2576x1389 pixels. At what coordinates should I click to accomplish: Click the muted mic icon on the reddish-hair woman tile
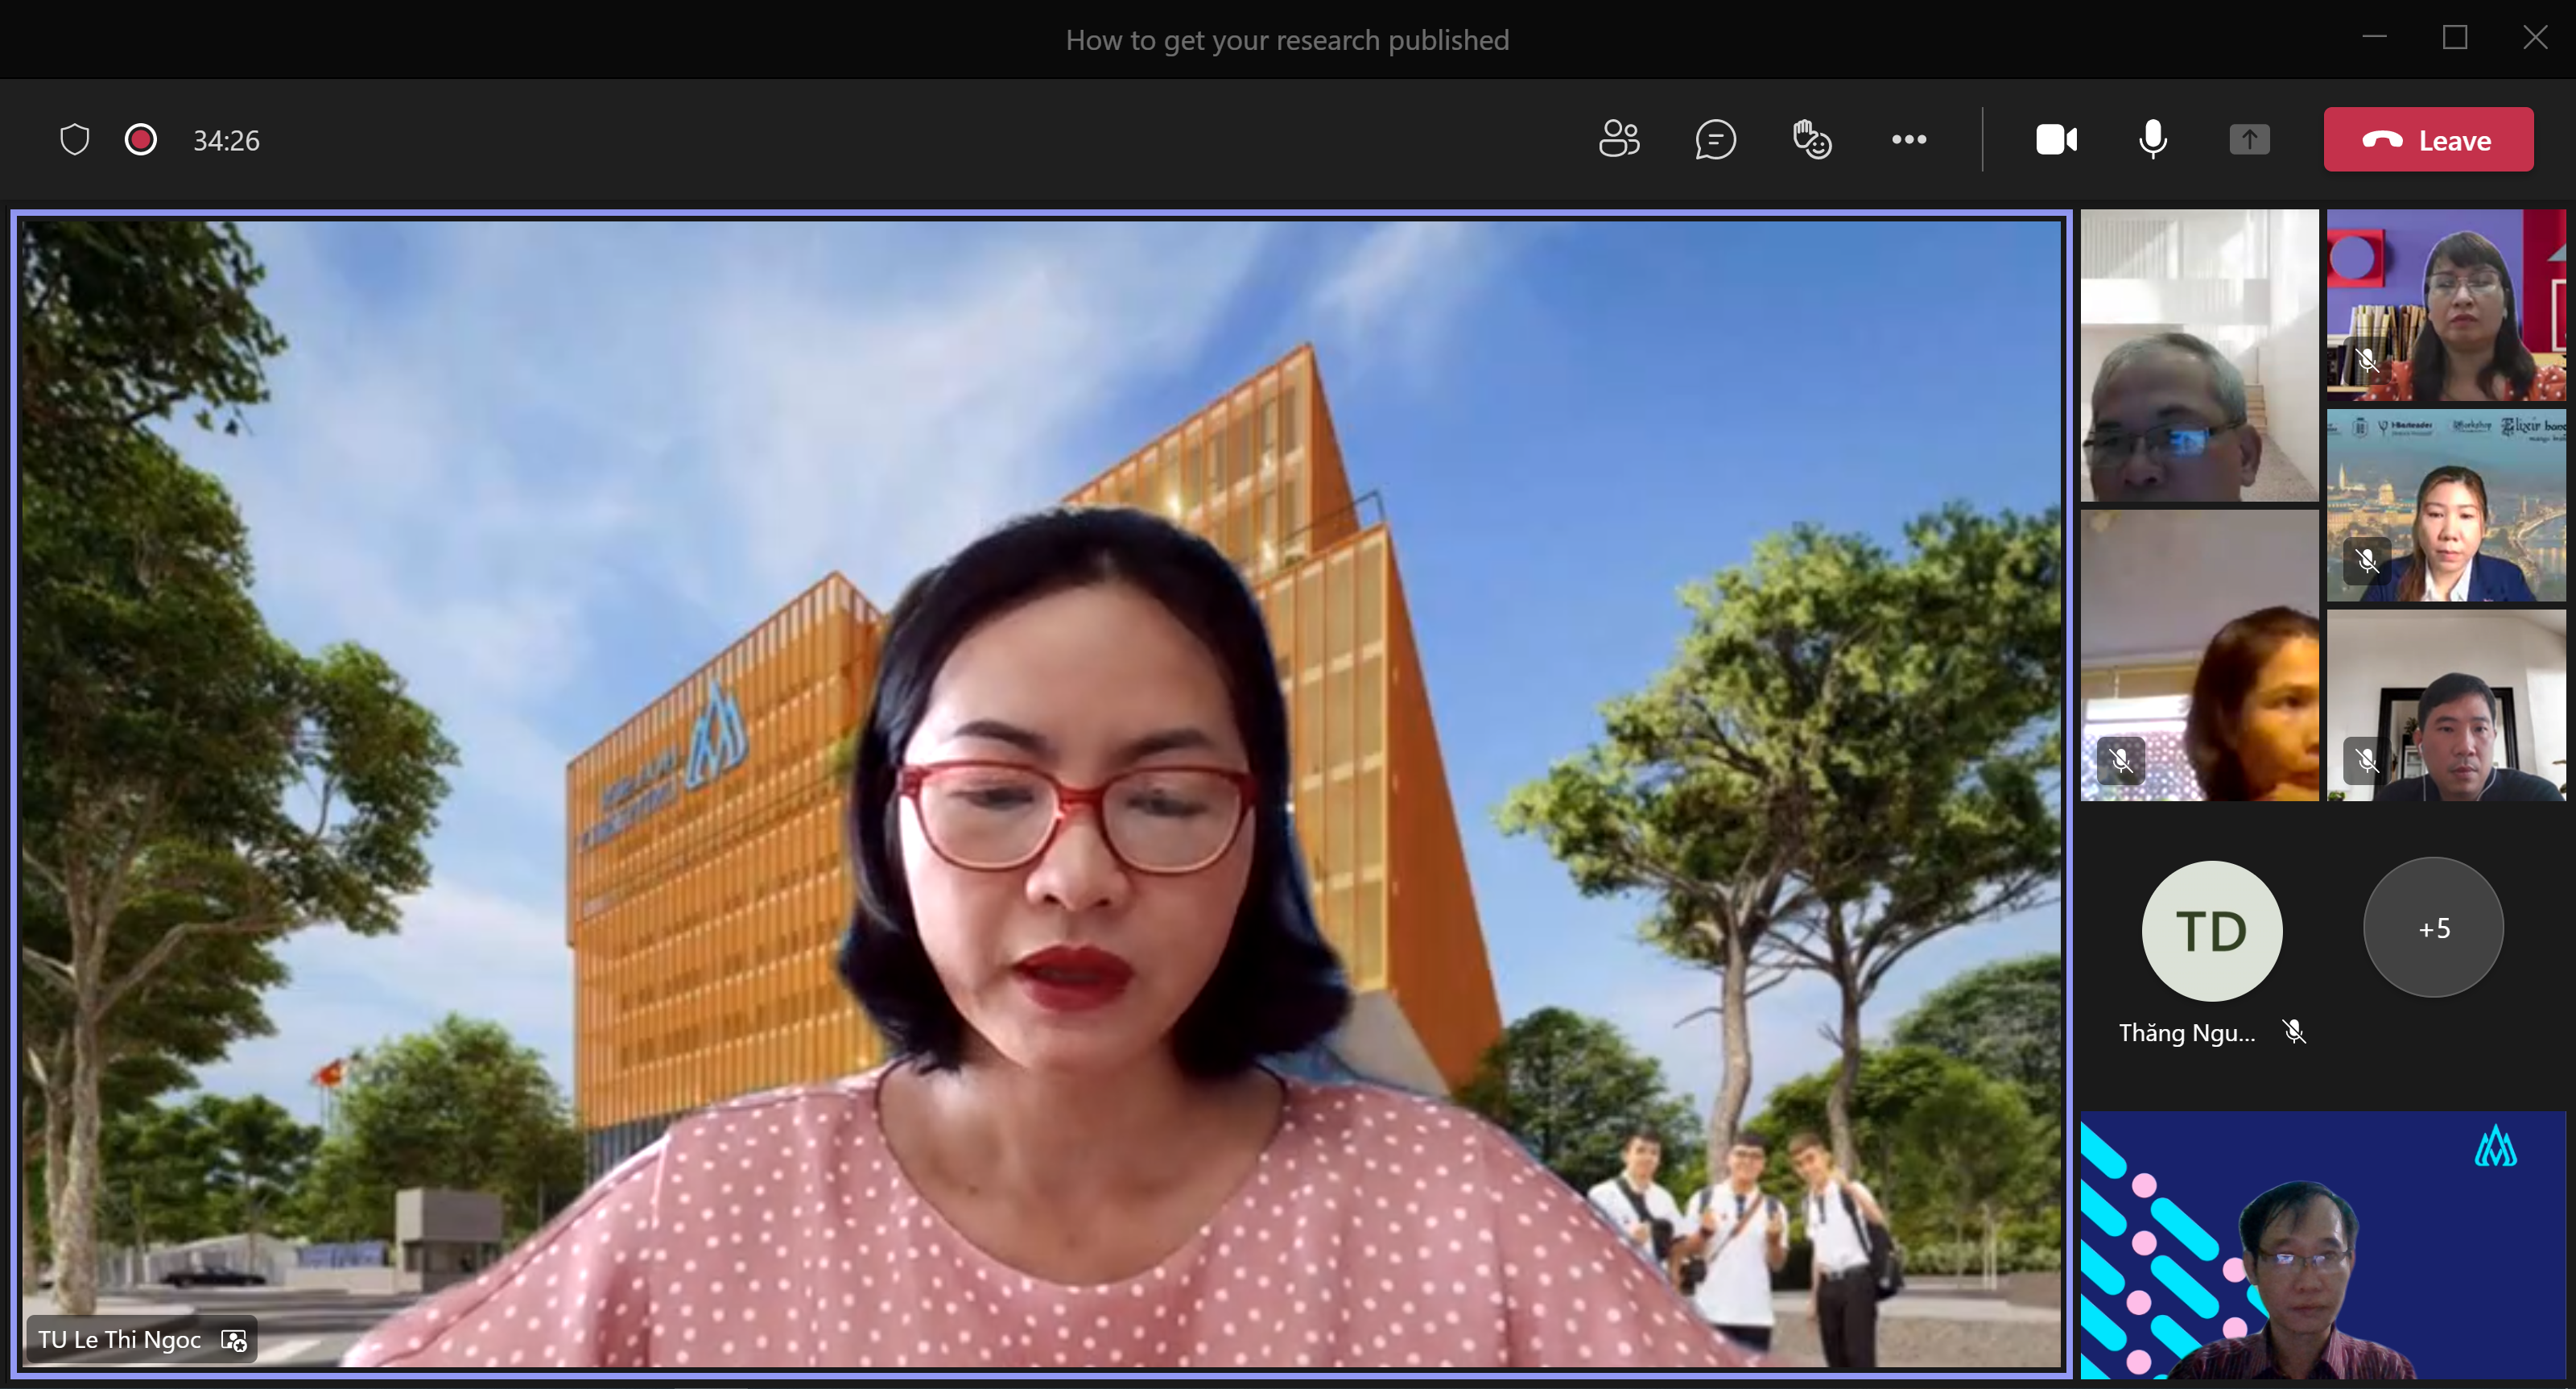click(x=2121, y=760)
